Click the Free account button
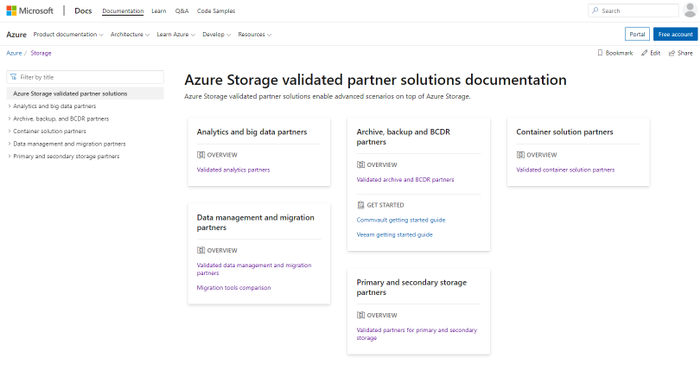700x371 pixels. (x=675, y=34)
